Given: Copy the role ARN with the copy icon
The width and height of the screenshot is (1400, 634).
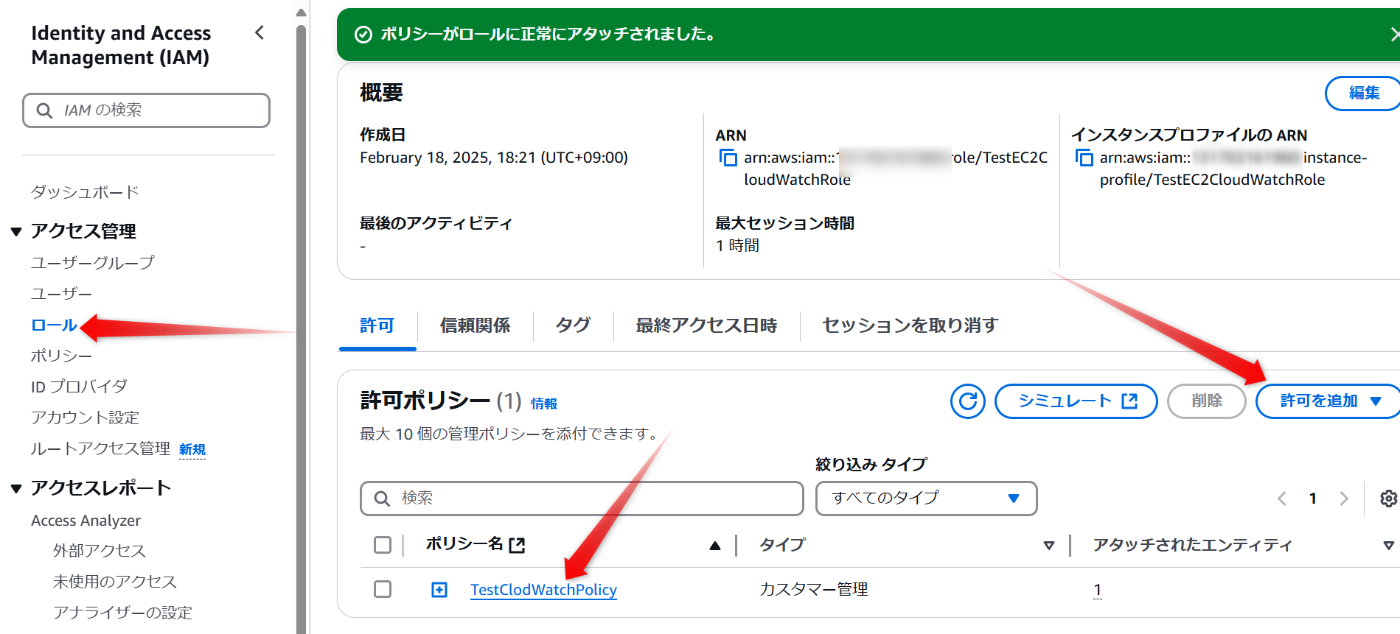Looking at the screenshot, I should [728, 158].
